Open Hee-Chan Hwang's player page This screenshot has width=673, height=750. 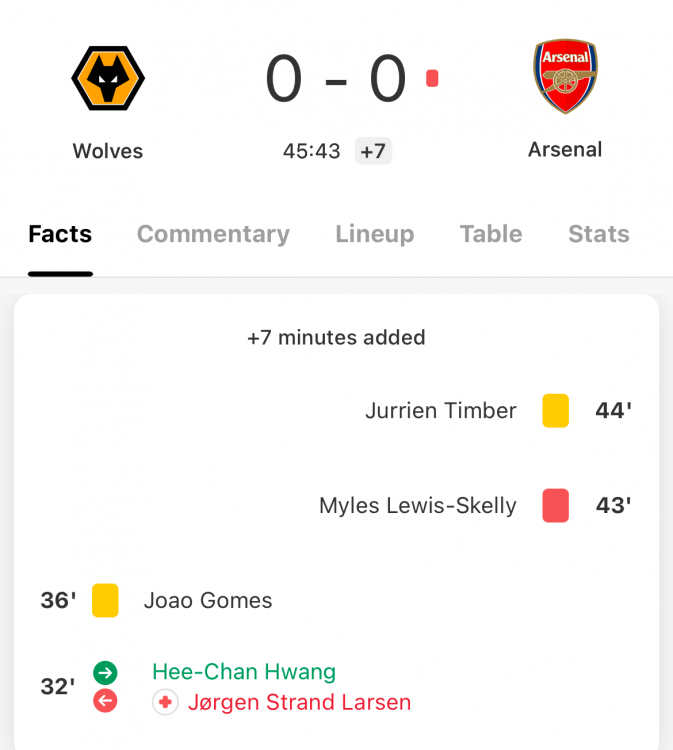click(244, 672)
